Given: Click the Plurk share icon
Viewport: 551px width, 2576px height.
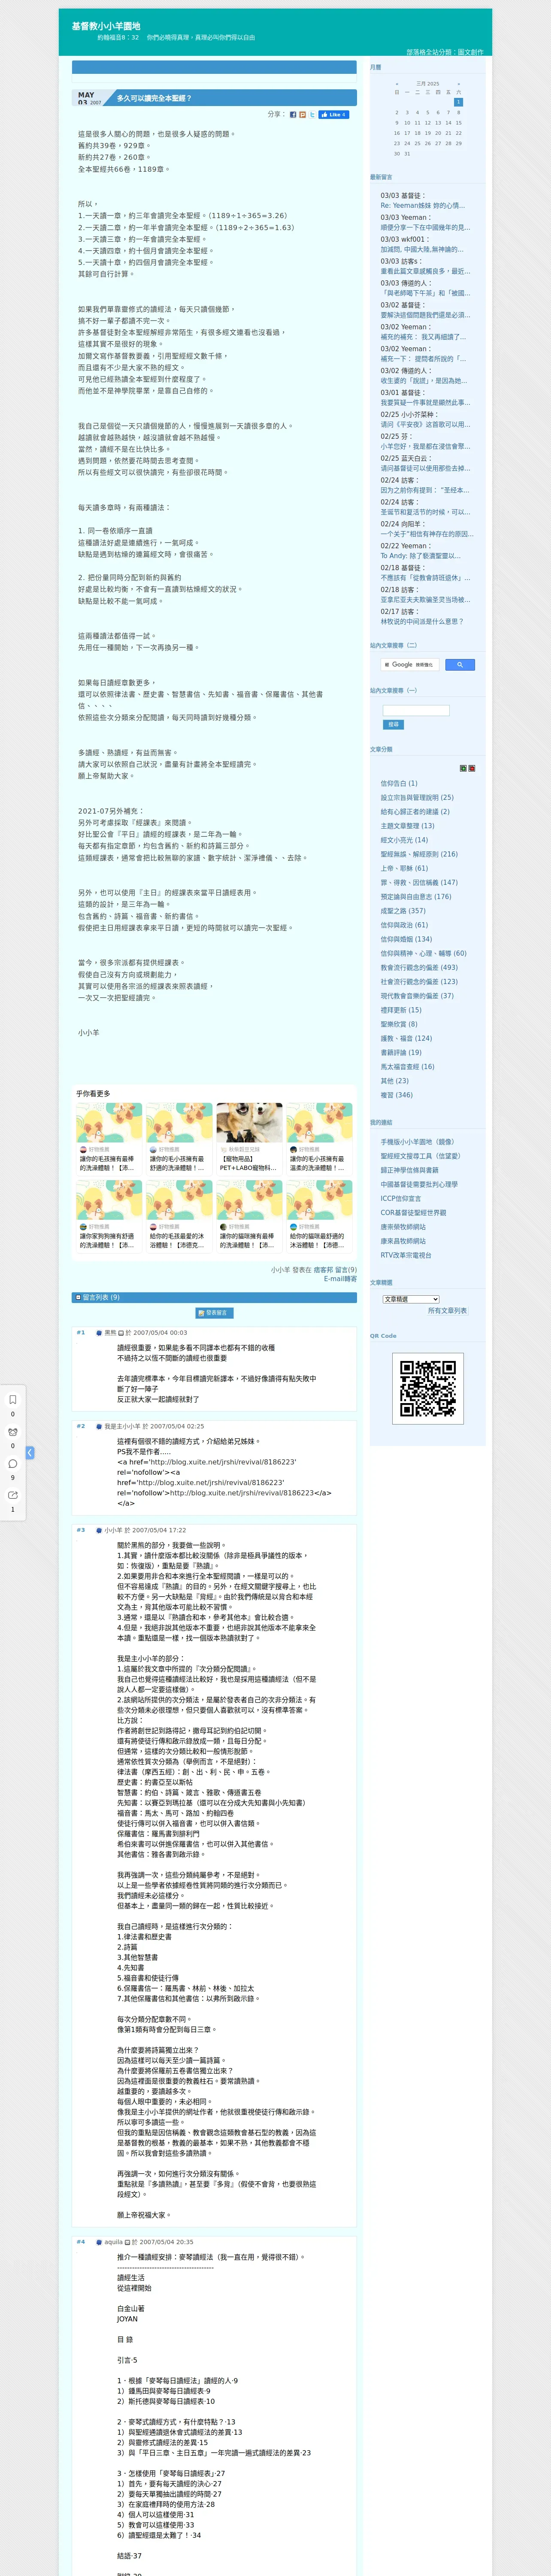Looking at the screenshot, I should click(303, 115).
